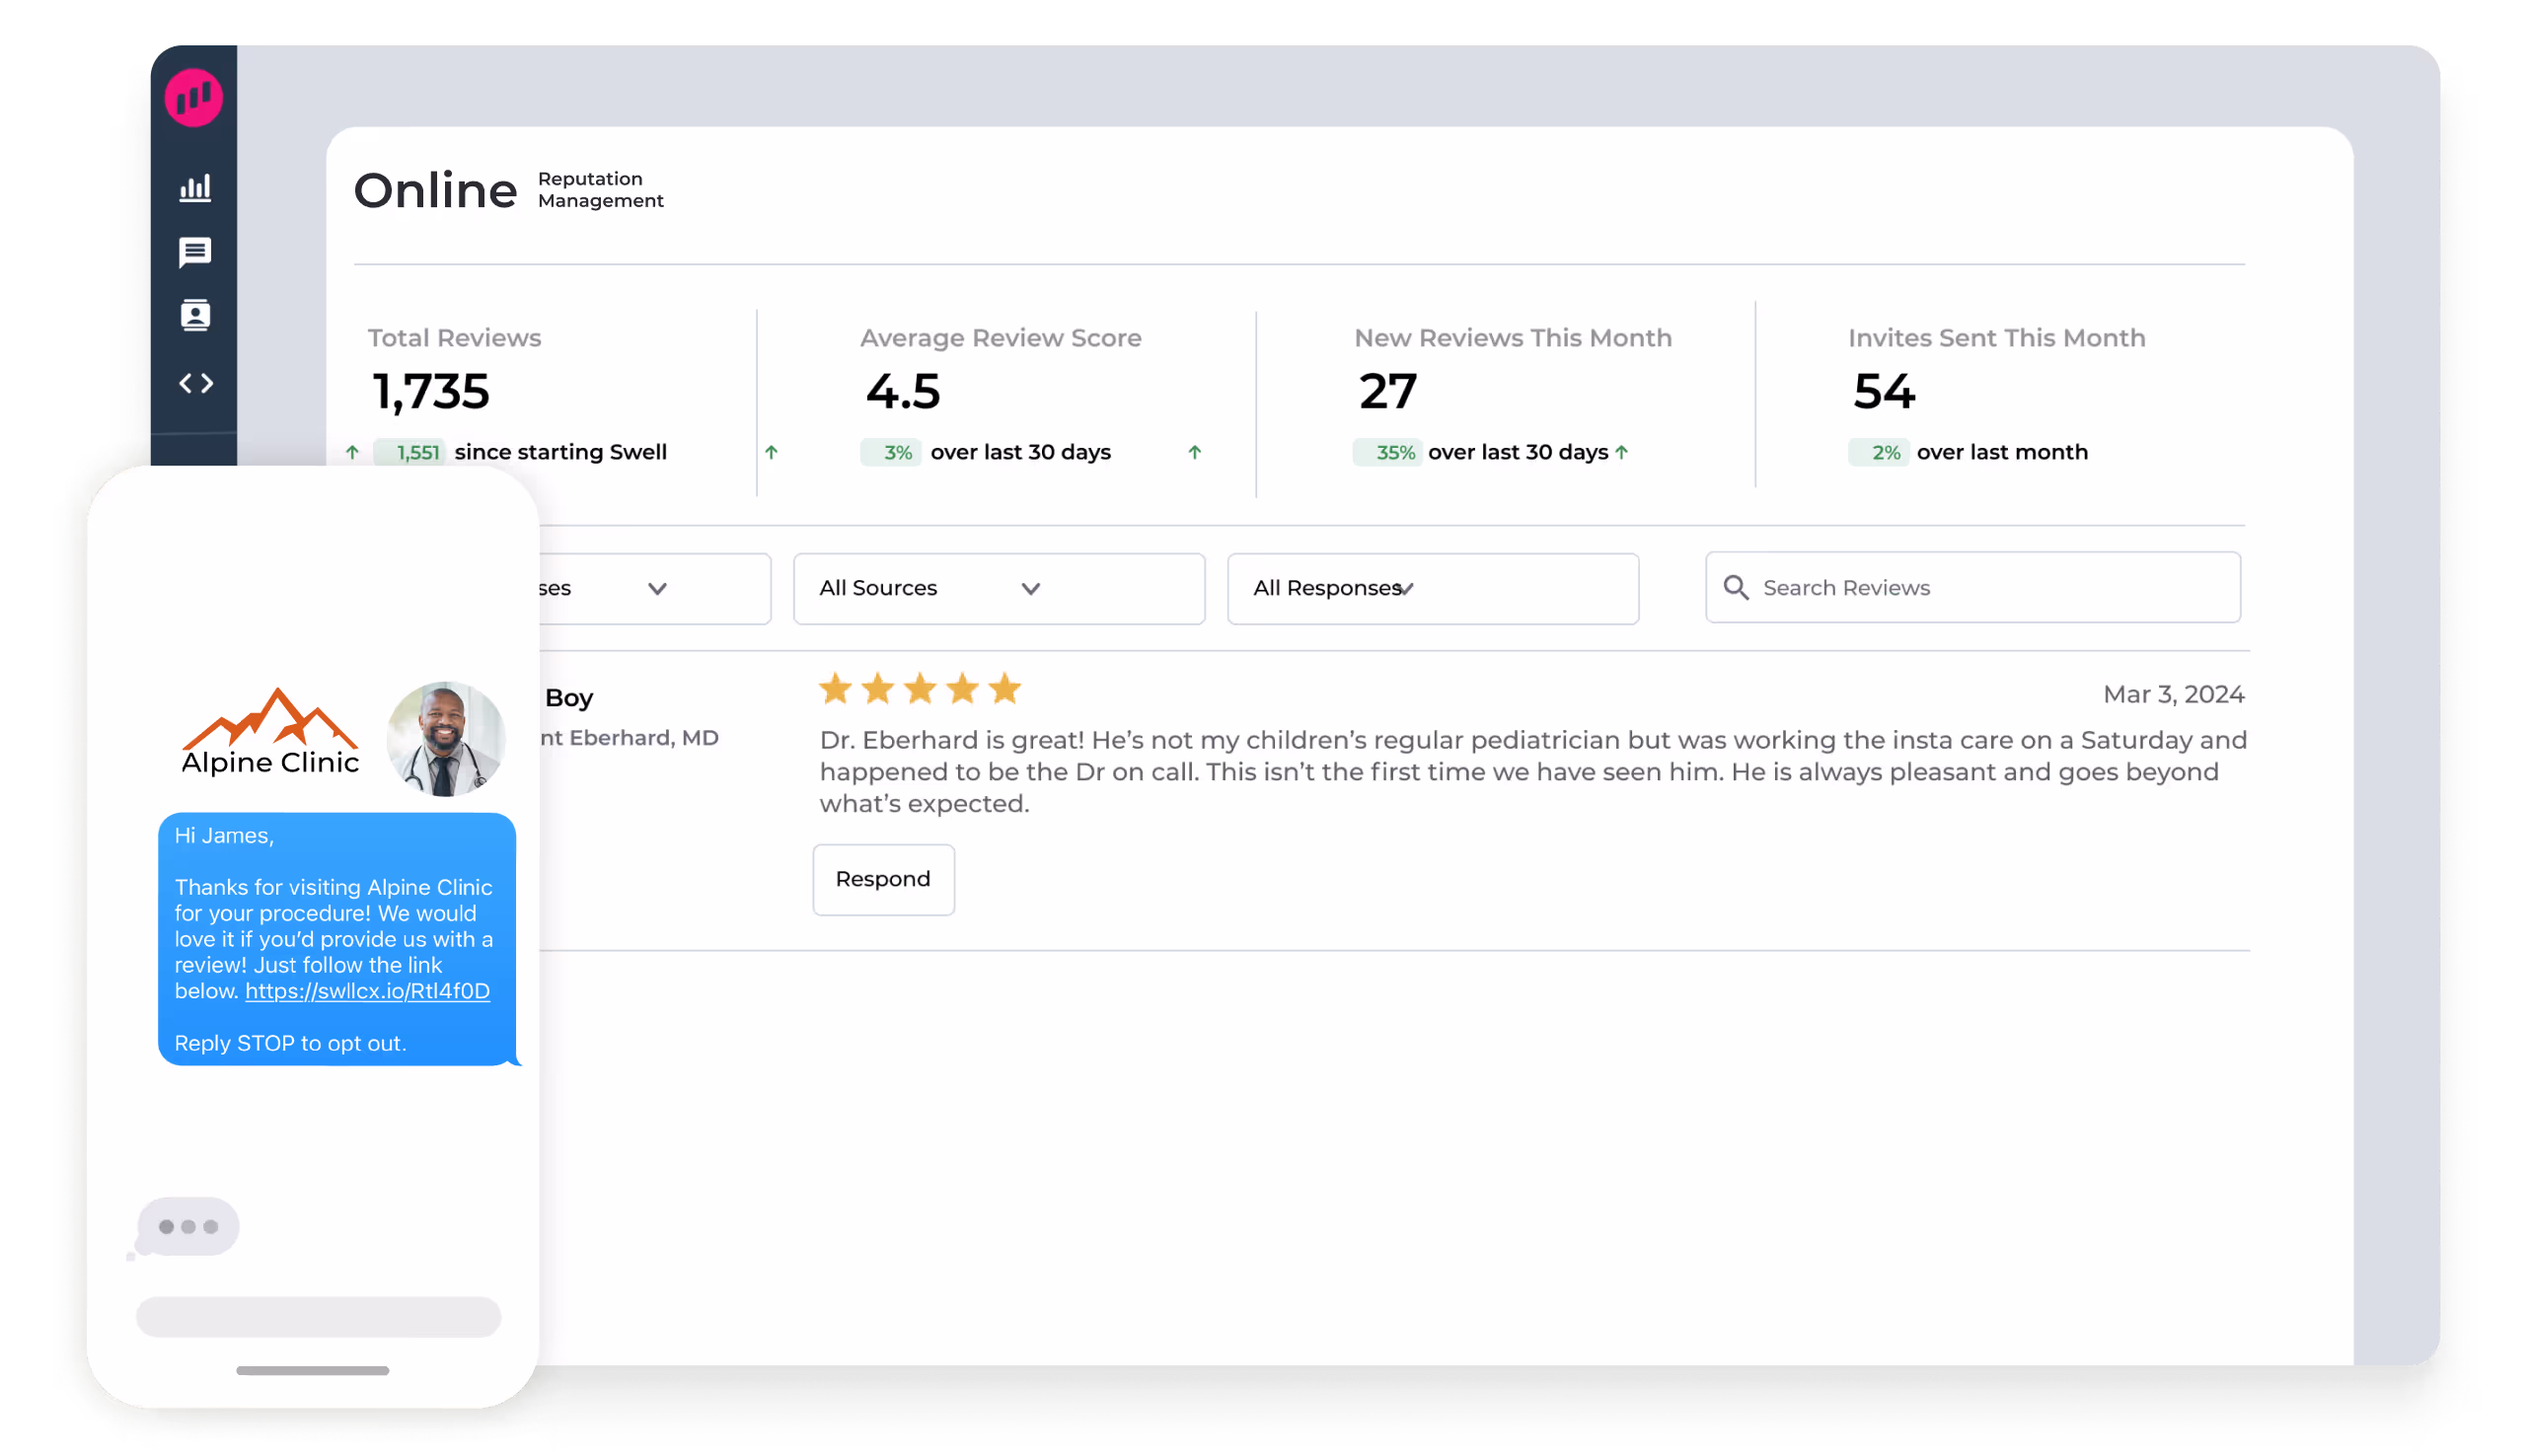Open the swllcx.io review link in message
Image resolution: width=2526 pixels, height=1456 pixels.
tap(367, 991)
